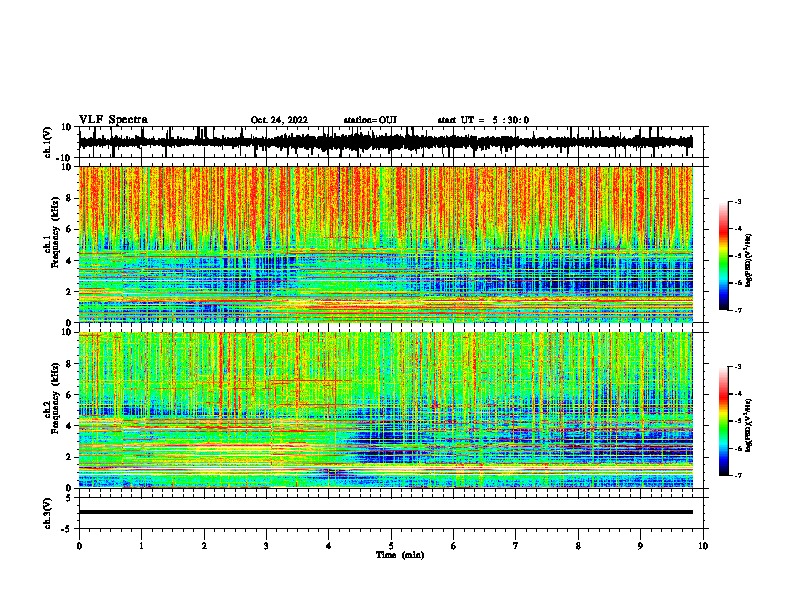Click the ch.2 spectrogram color scale bar
The height and width of the screenshot is (612, 792).
[723, 421]
